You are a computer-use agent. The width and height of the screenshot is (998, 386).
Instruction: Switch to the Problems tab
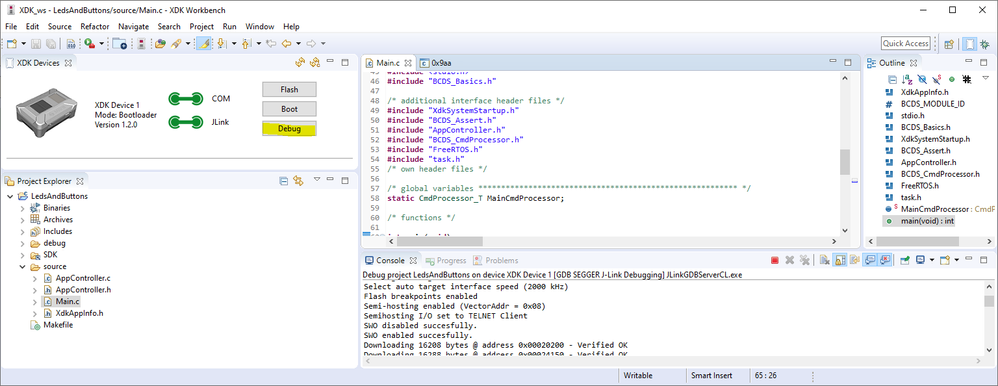point(496,261)
